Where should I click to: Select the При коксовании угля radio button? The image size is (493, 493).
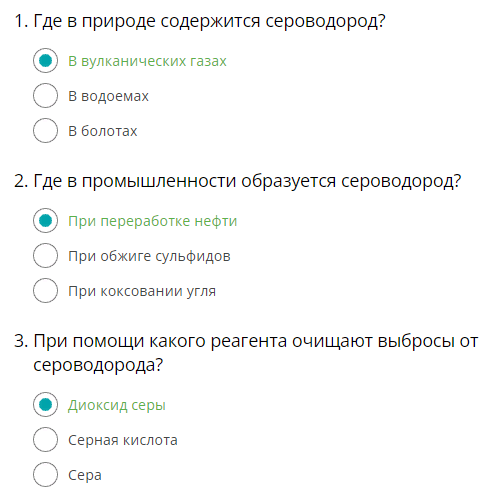click(x=45, y=291)
